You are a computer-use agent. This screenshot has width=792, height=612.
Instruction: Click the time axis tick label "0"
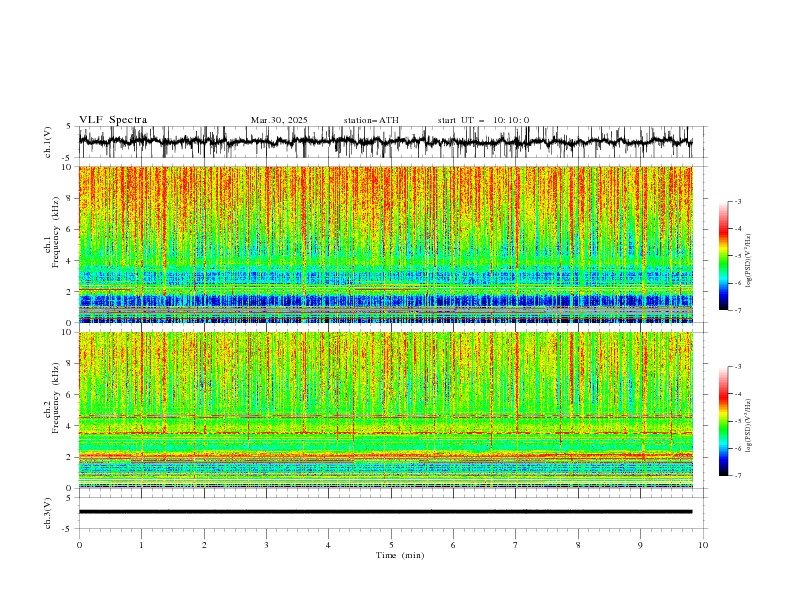(x=79, y=545)
